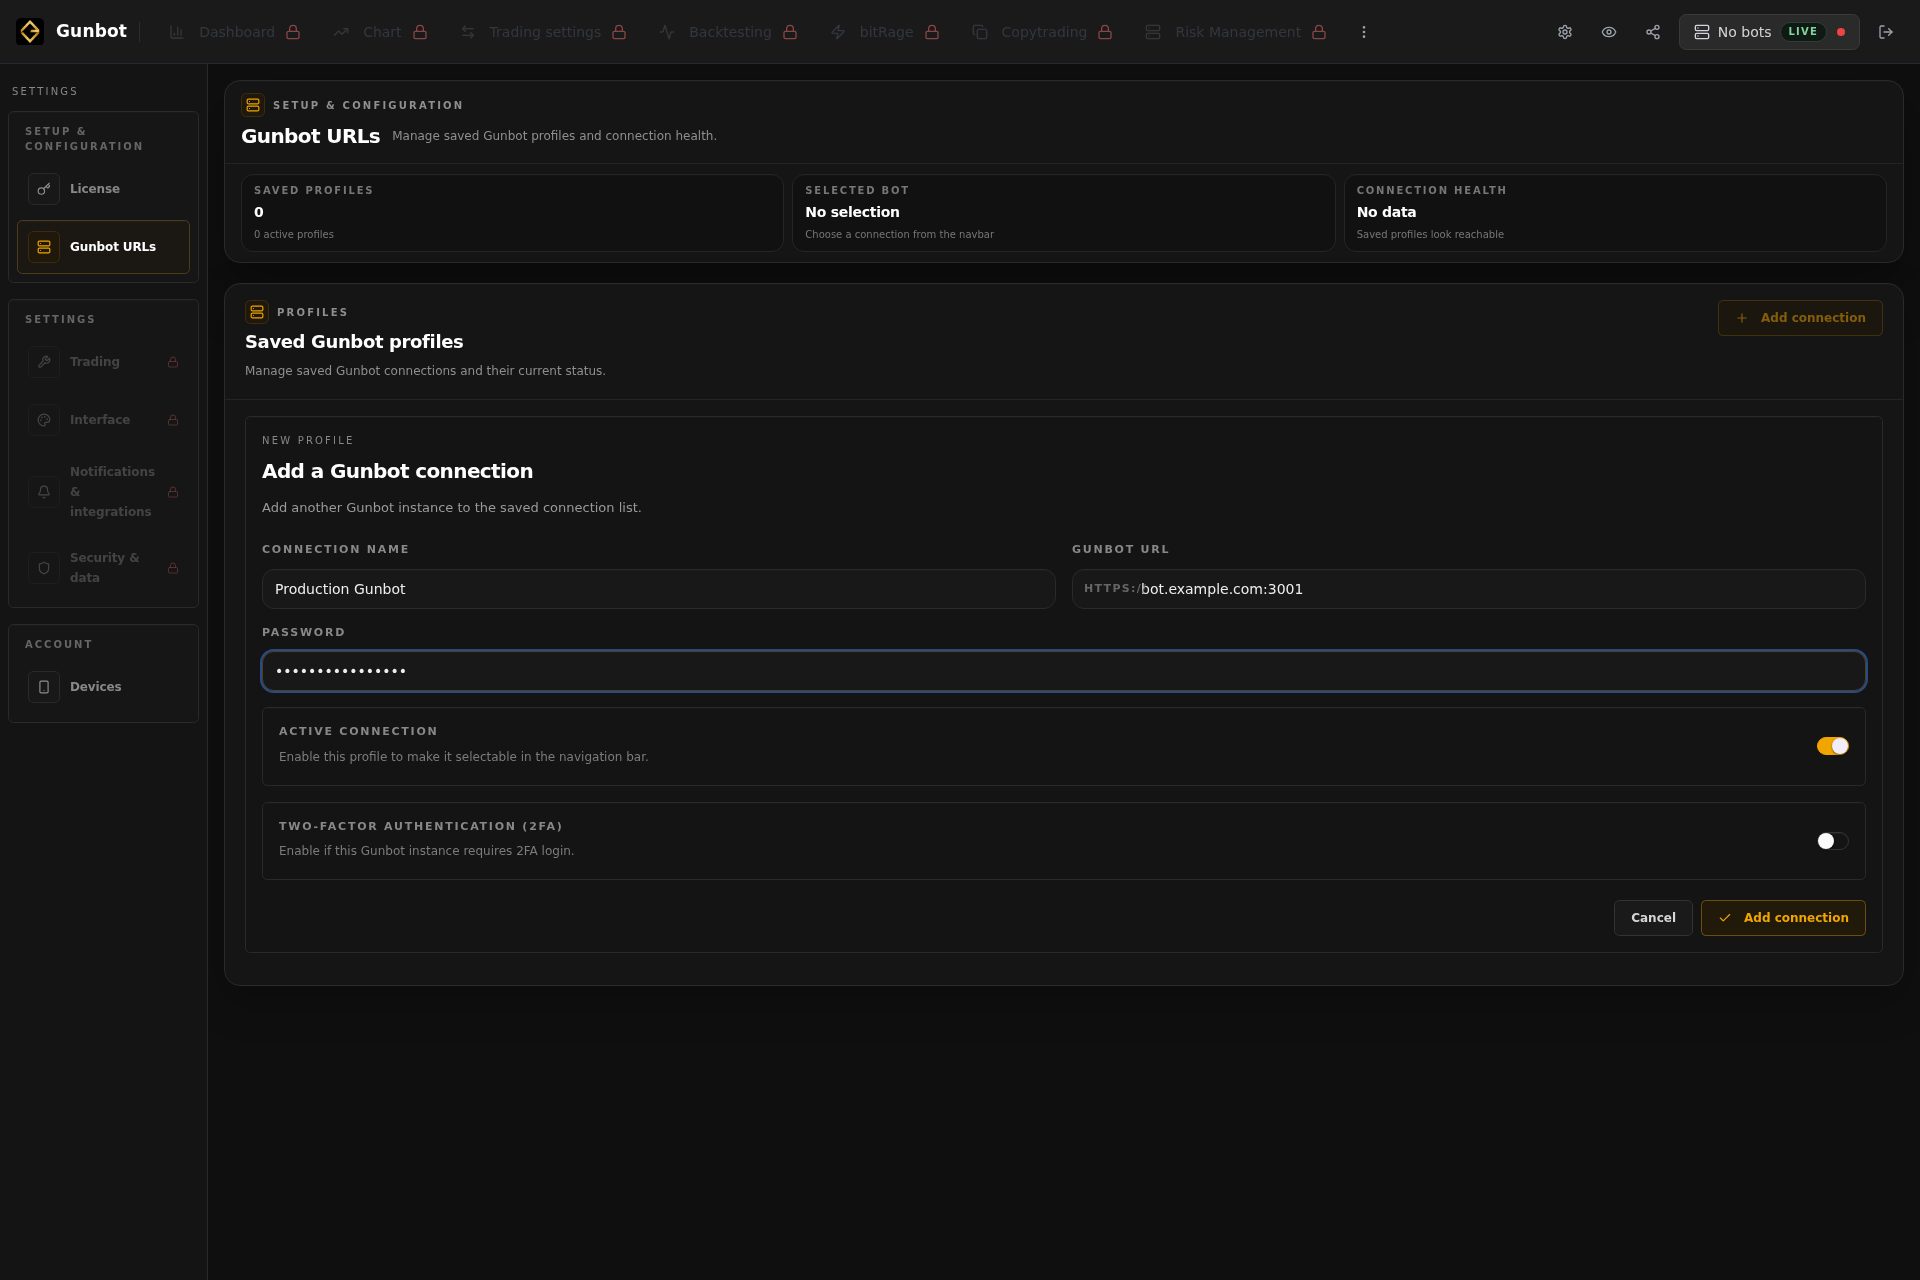Open Security & data in sidebar
This screenshot has height=1280, width=1920.
coord(103,568)
